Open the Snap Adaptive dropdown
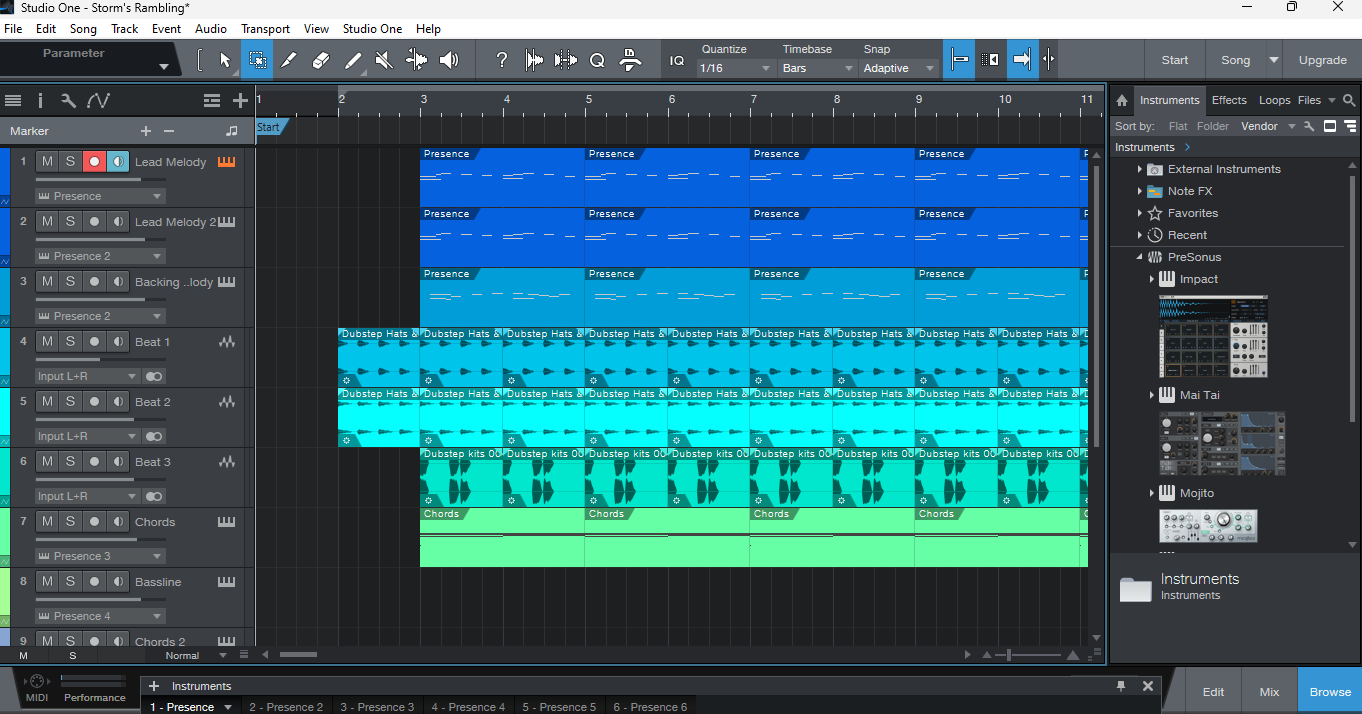1362x714 pixels. pos(899,68)
